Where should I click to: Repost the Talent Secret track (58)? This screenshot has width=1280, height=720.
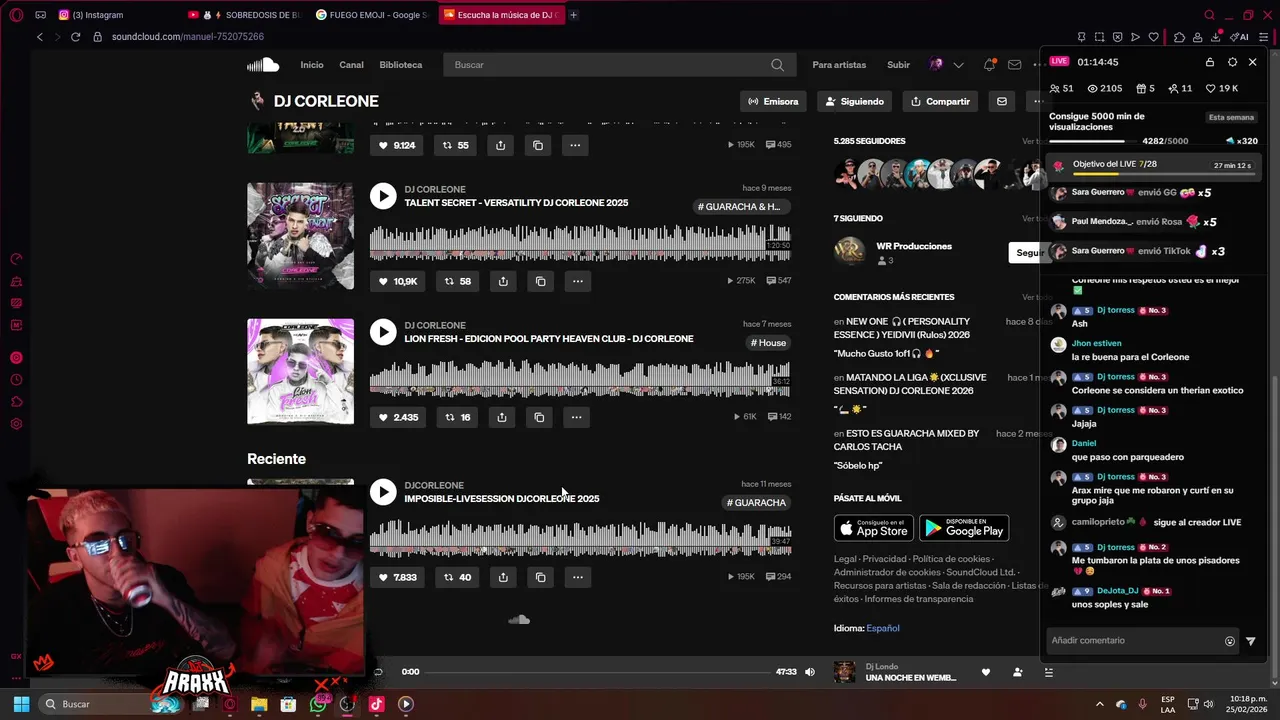(457, 282)
